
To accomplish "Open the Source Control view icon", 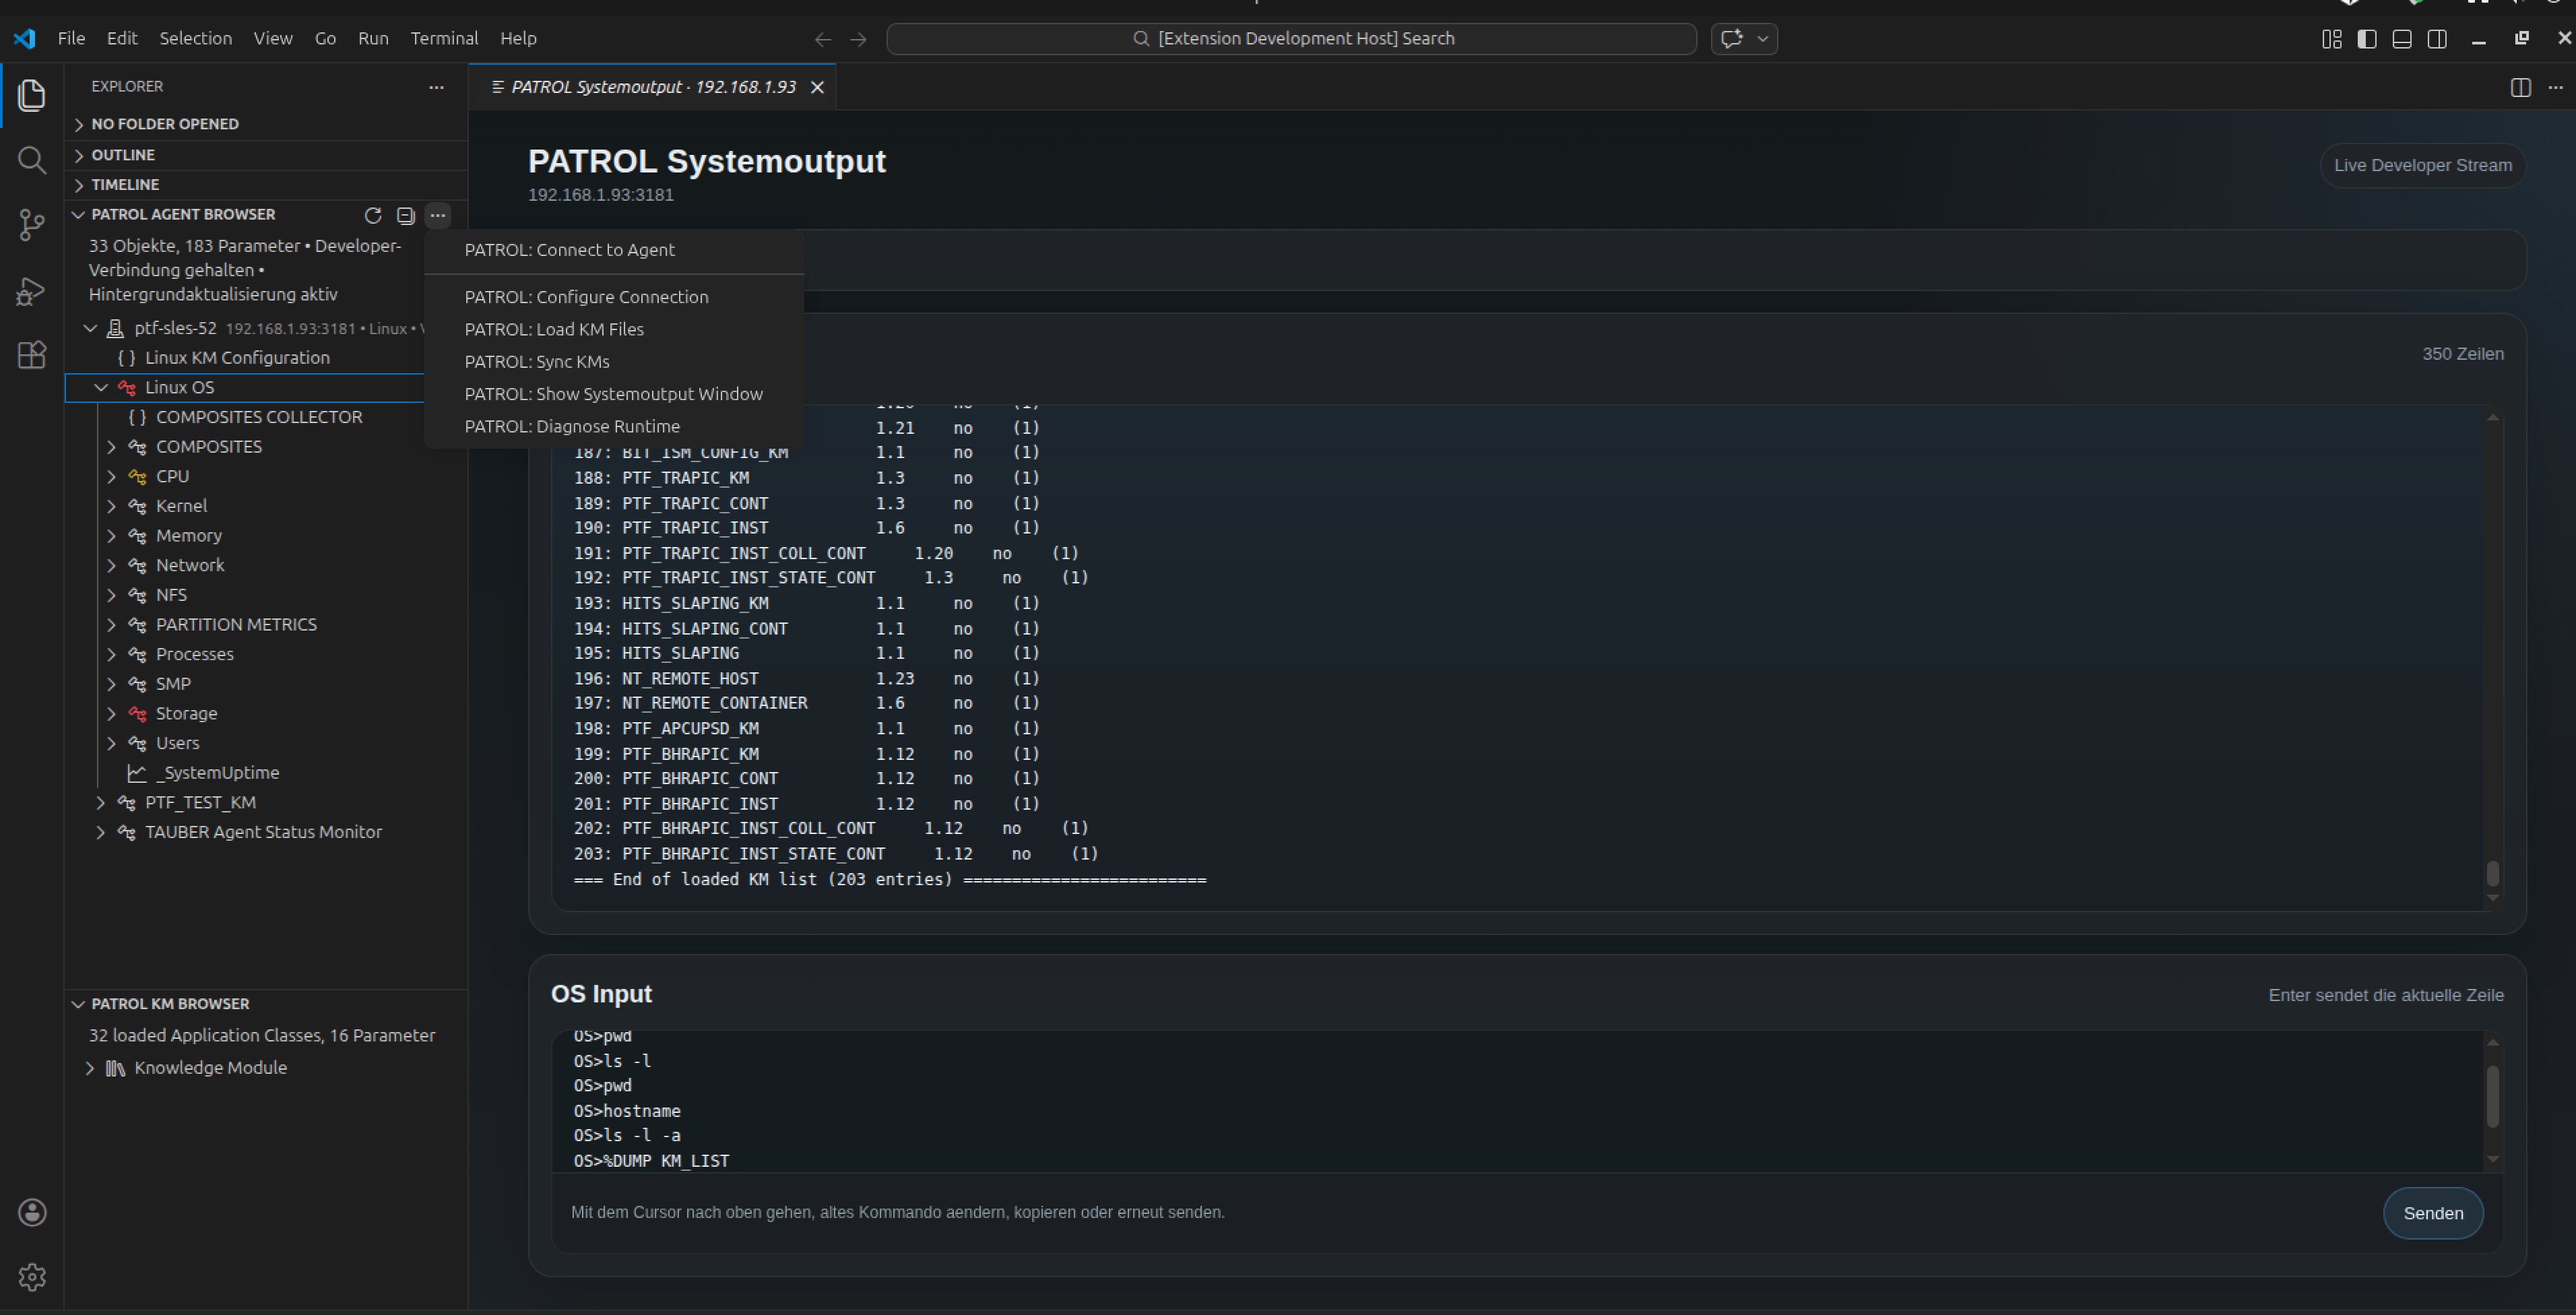I will [32, 225].
